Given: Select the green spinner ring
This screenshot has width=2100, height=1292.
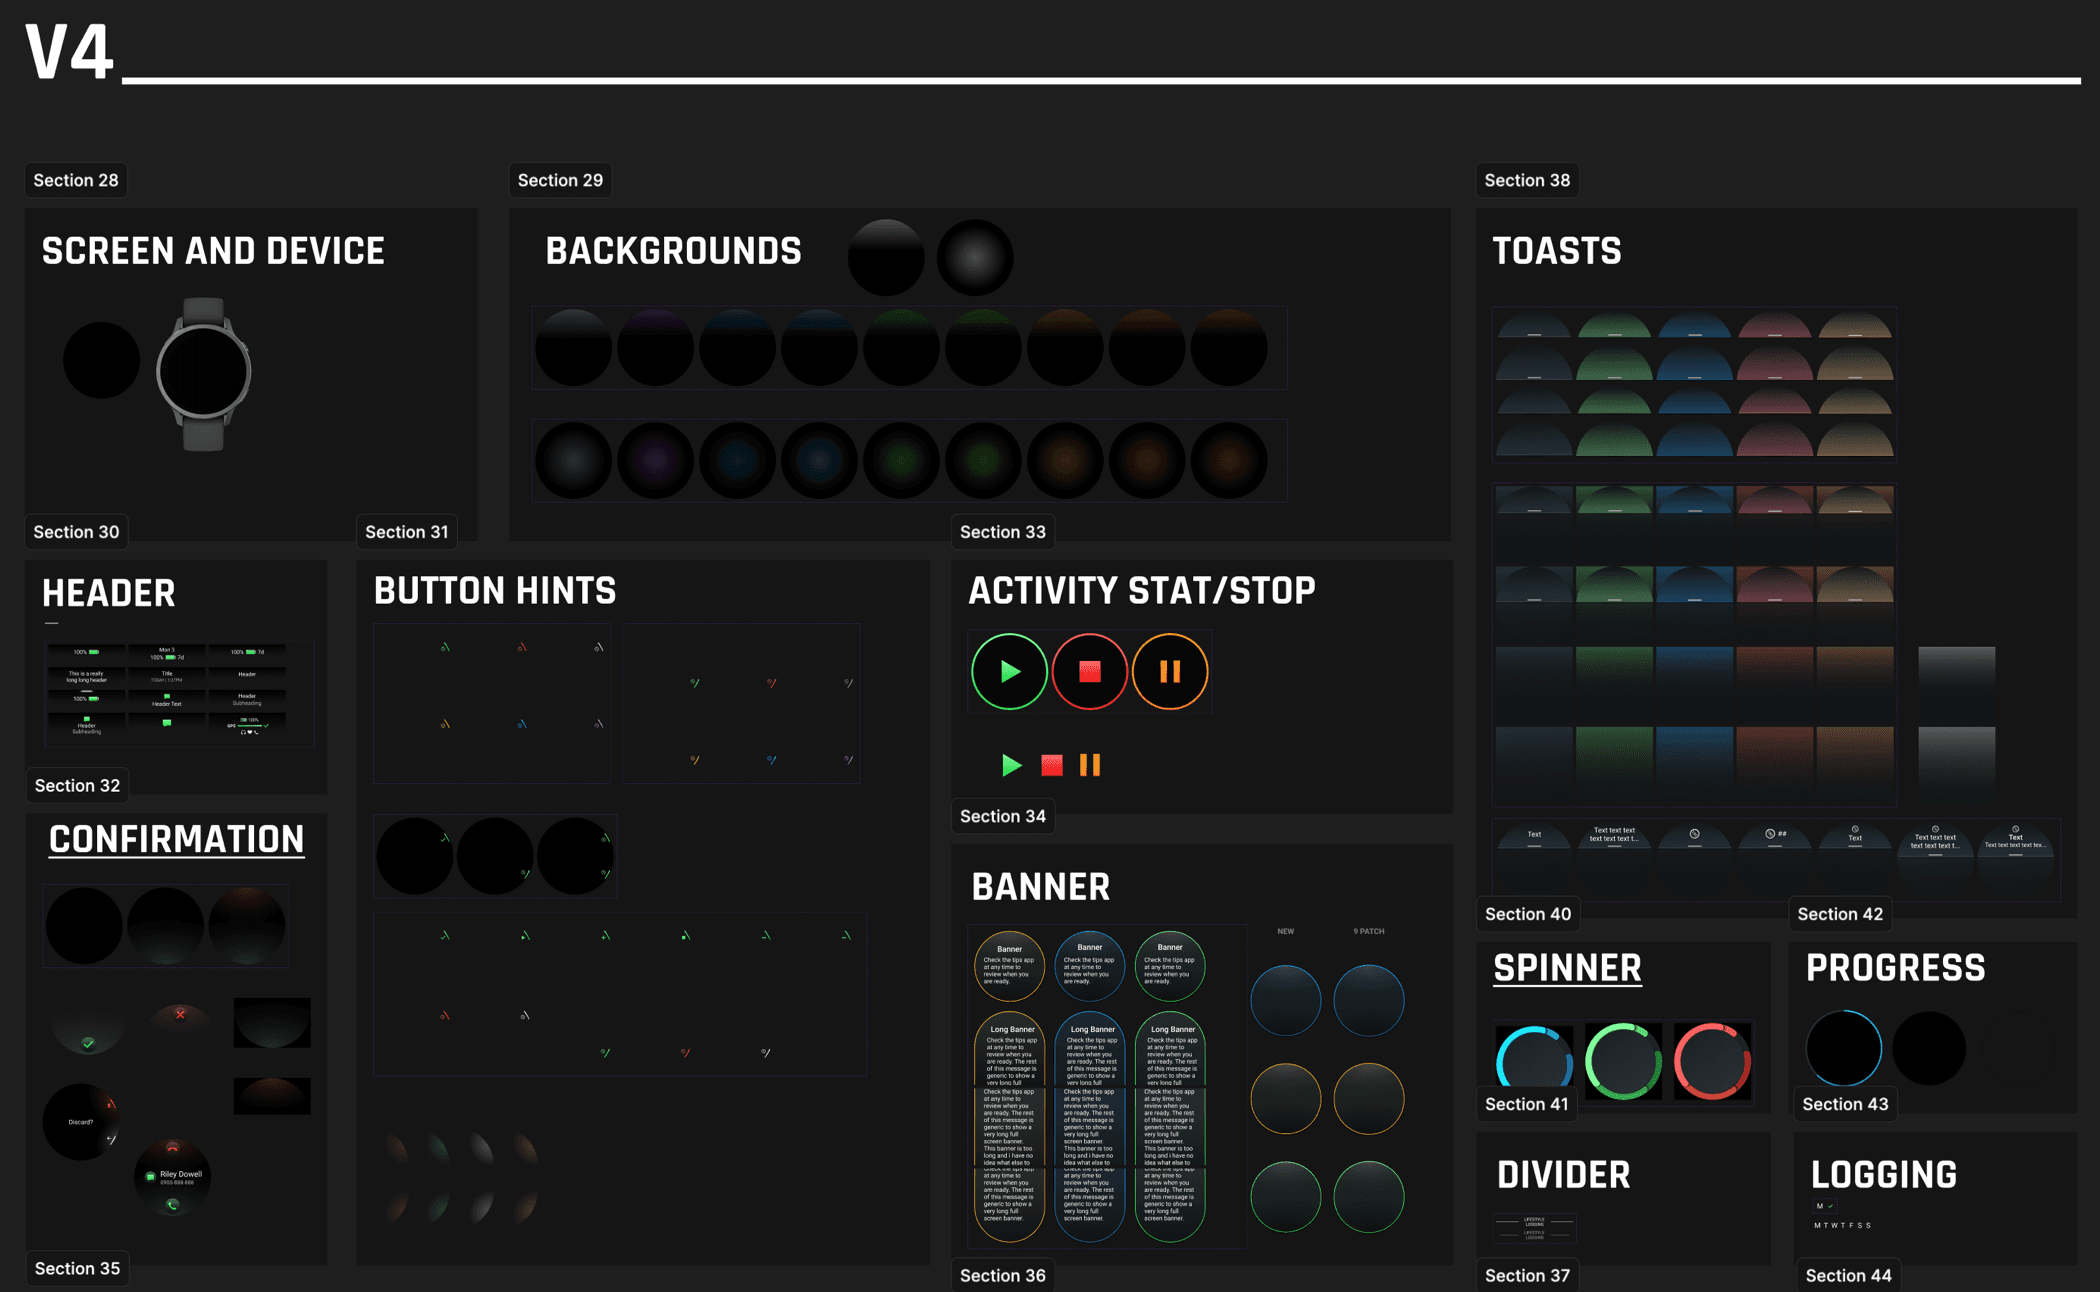Looking at the screenshot, I should (1623, 1062).
